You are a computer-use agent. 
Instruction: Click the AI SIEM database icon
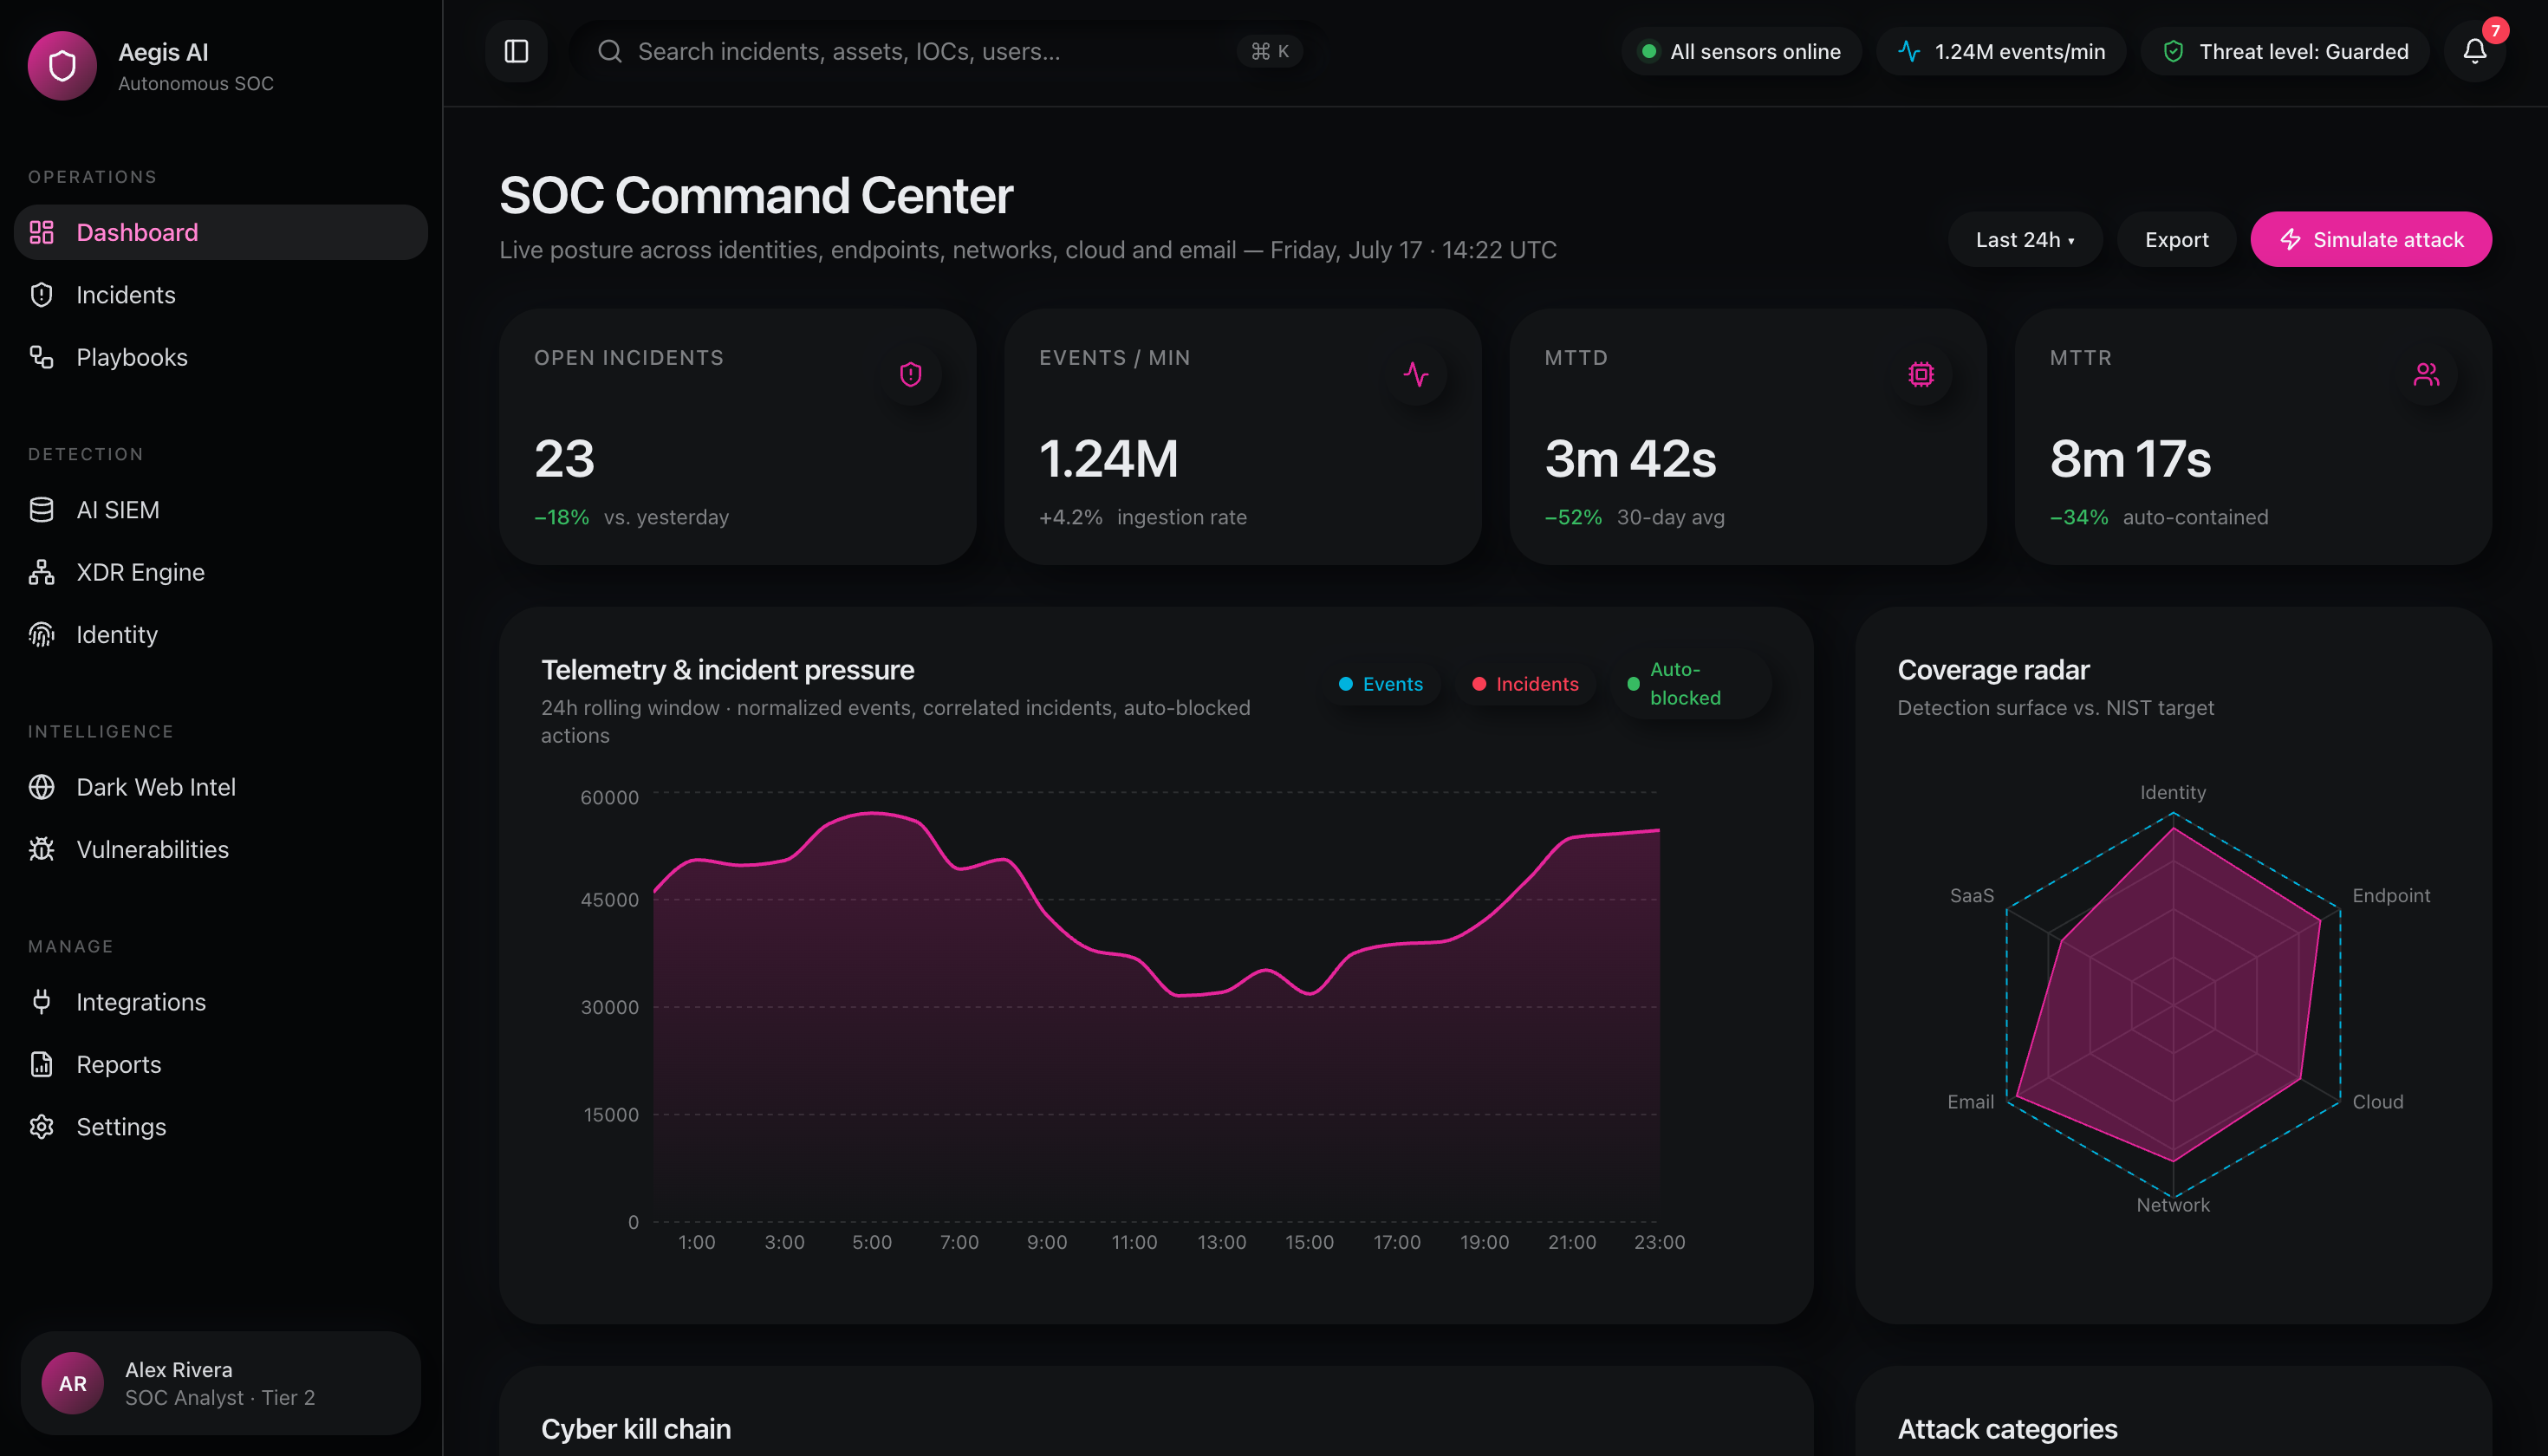pos(42,510)
